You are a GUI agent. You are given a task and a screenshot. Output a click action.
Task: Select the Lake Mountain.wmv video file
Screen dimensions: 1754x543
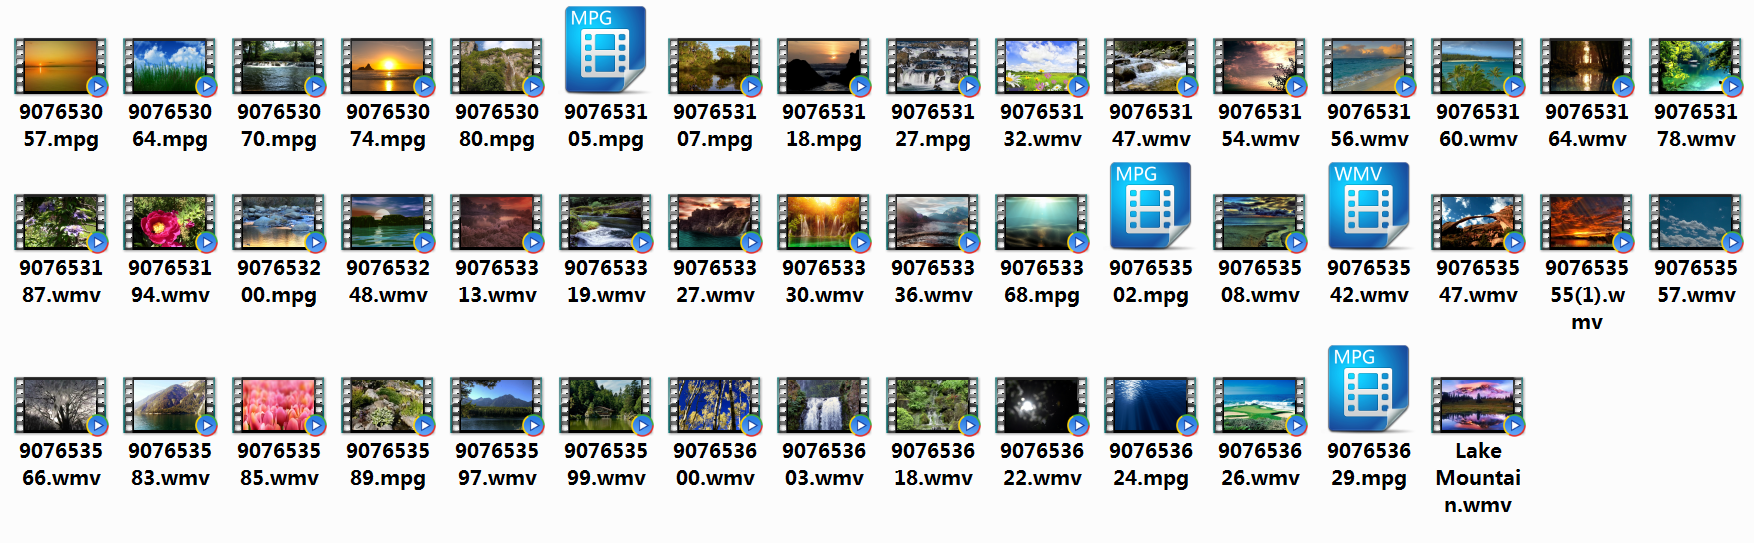1478,405
